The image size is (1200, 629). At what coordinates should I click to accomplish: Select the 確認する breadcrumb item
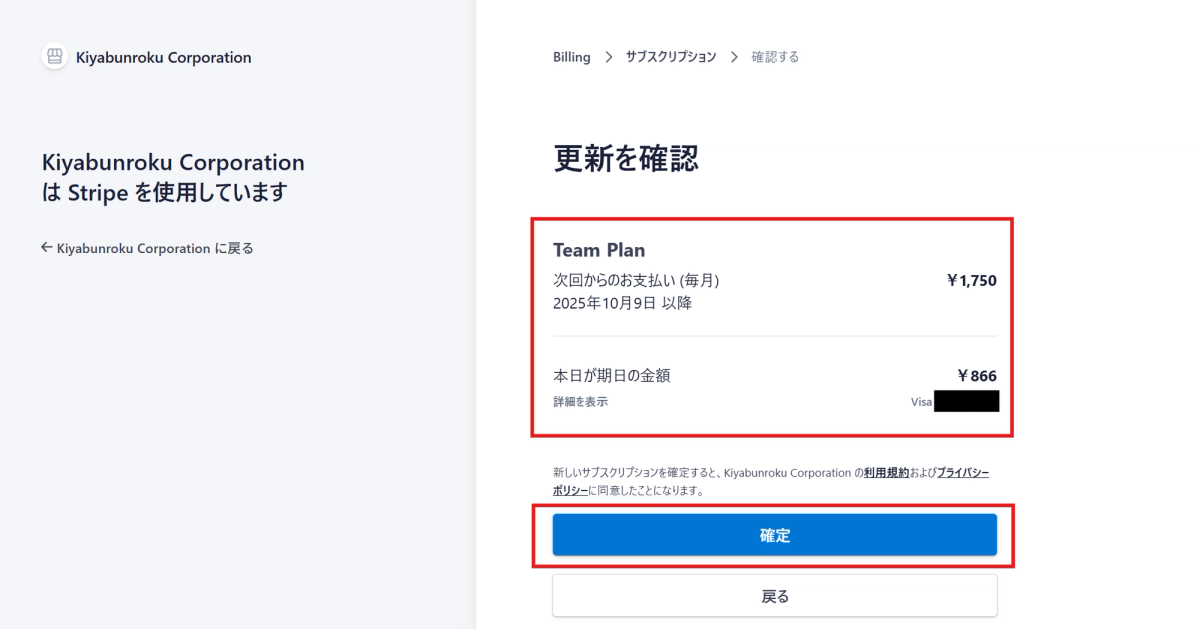coord(775,57)
